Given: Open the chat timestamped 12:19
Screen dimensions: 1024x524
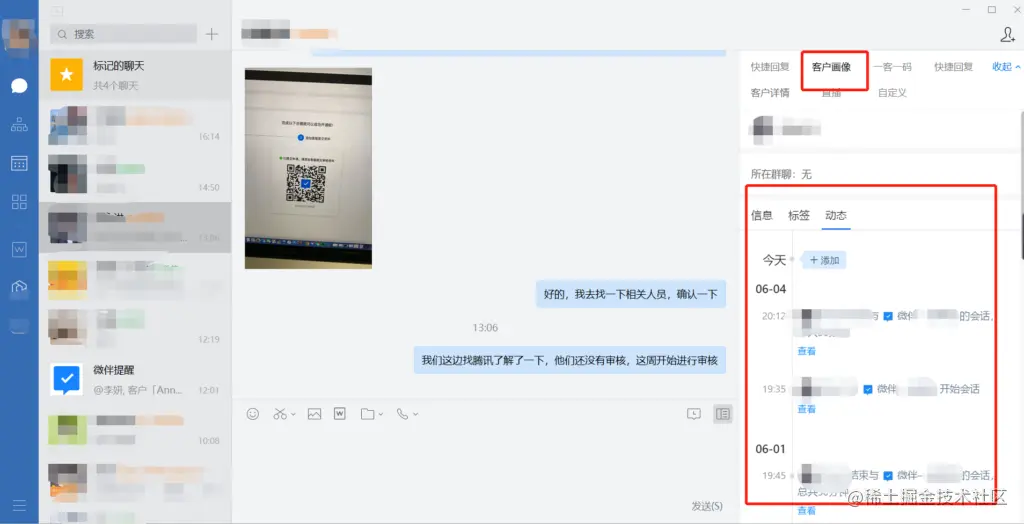Looking at the screenshot, I should 135,328.
